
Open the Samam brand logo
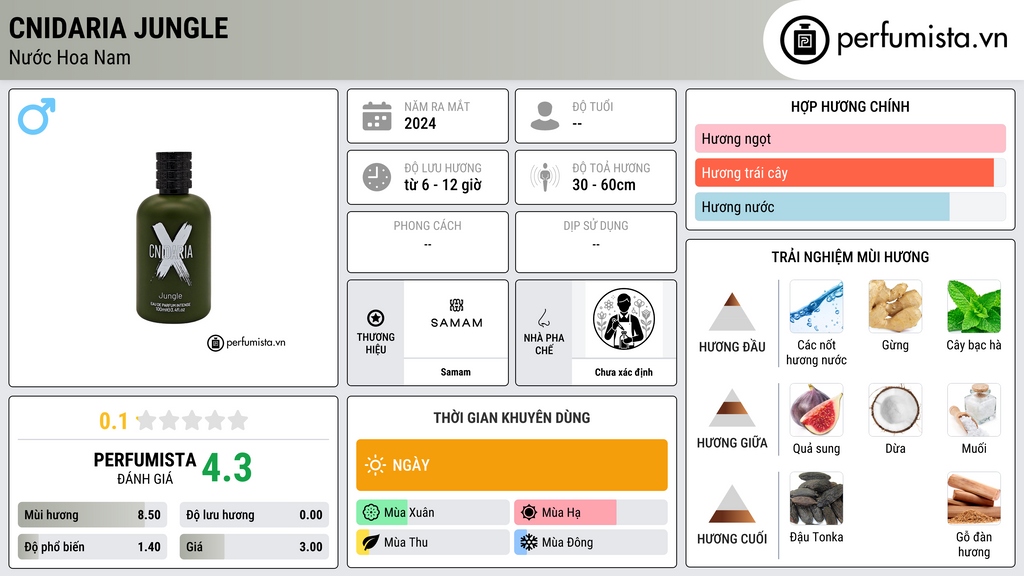(456, 314)
